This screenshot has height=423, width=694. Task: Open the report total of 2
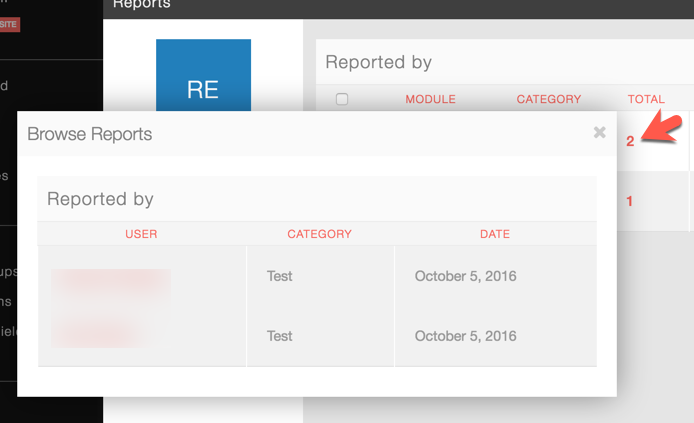coord(630,141)
